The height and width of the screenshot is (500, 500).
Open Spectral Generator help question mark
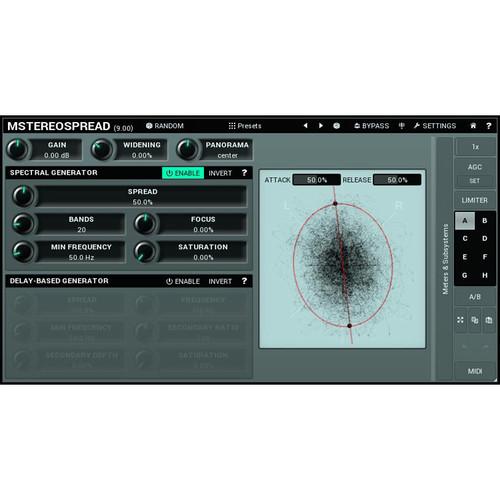point(244,173)
